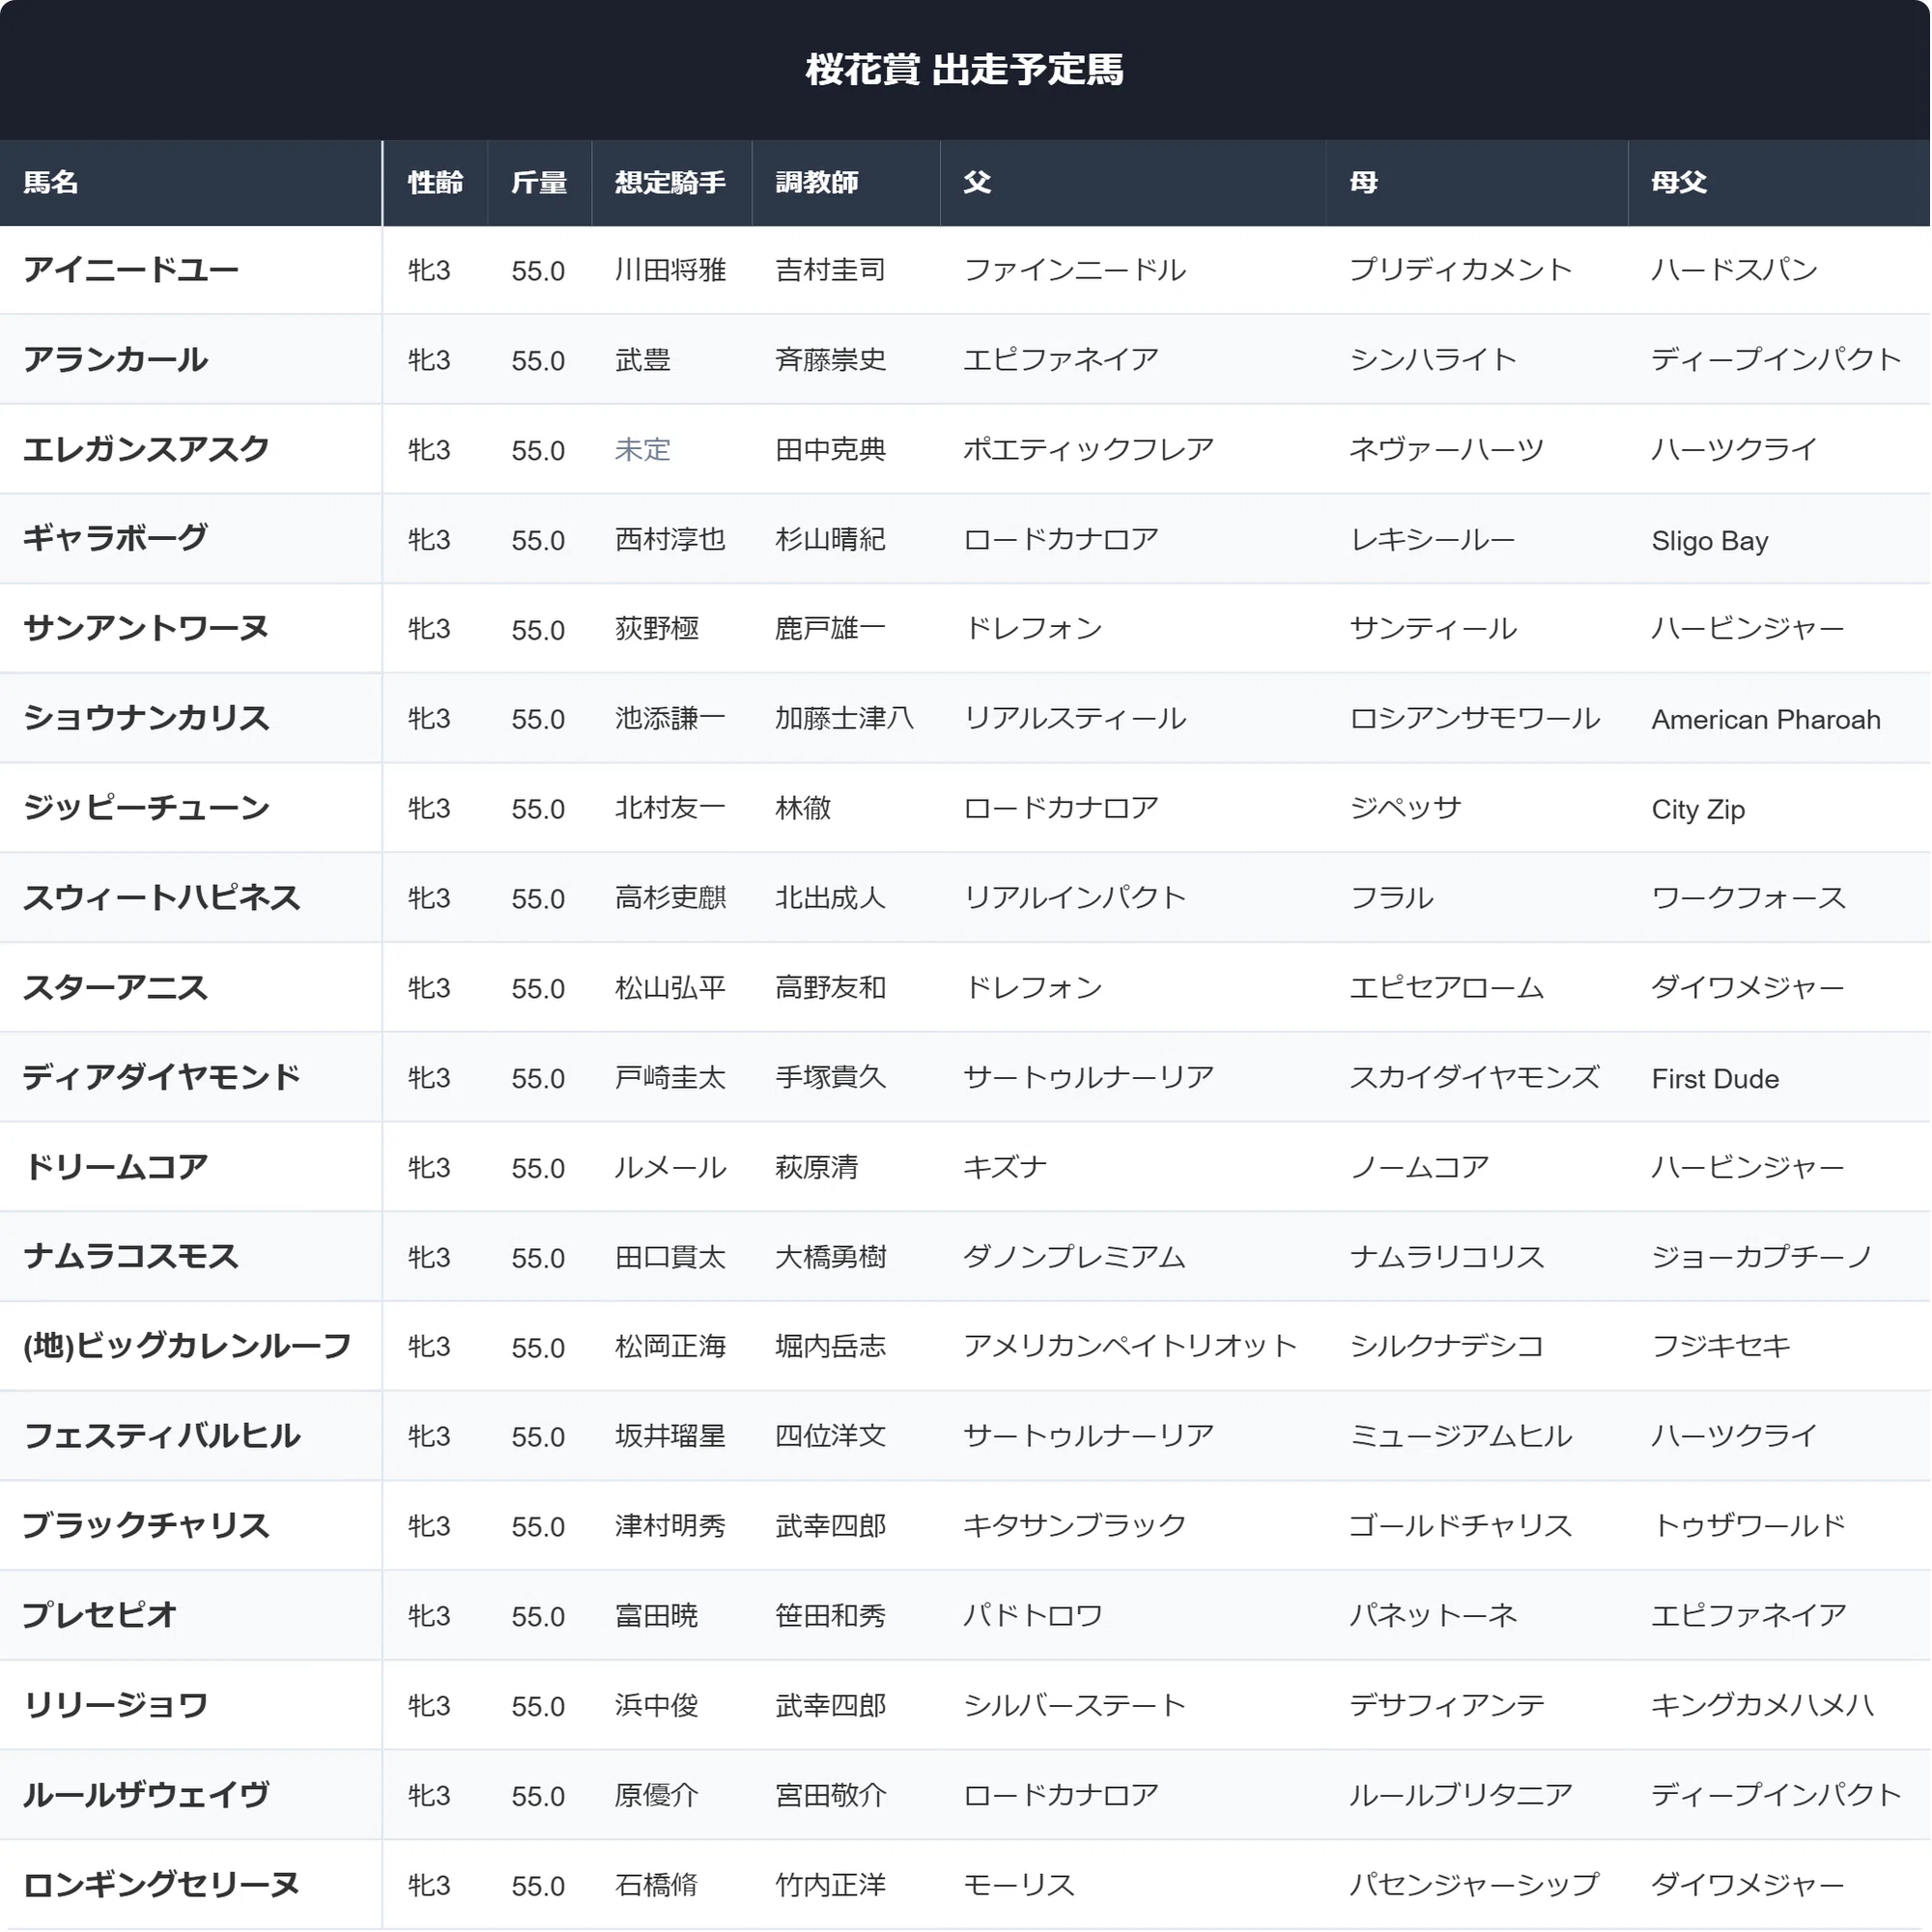1932x1932 pixels.
Task: Click the 調教師 column header
Action: 845,183
